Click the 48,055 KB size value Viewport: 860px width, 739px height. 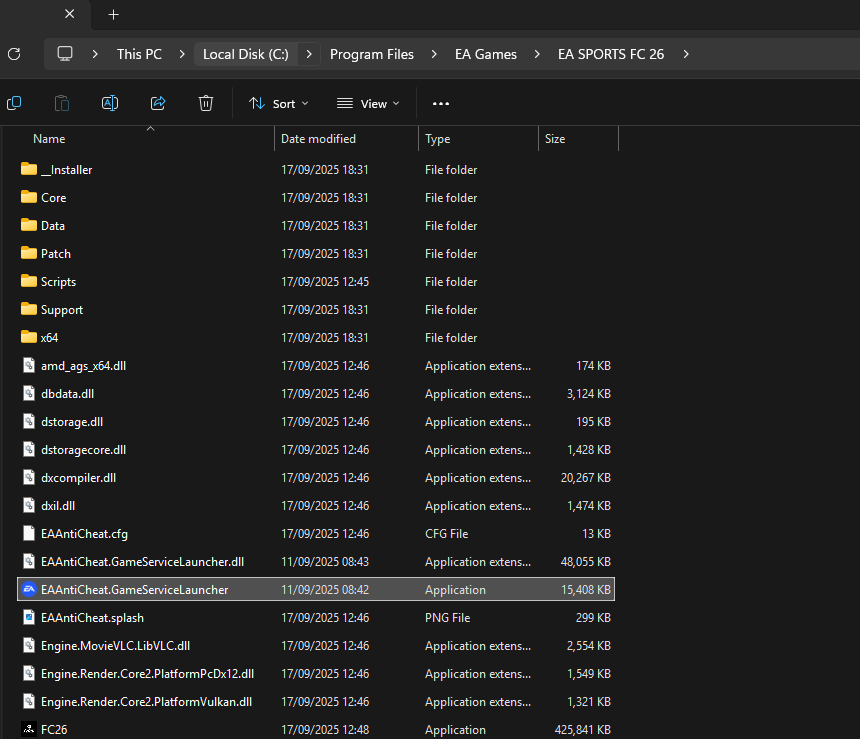click(586, 562)
